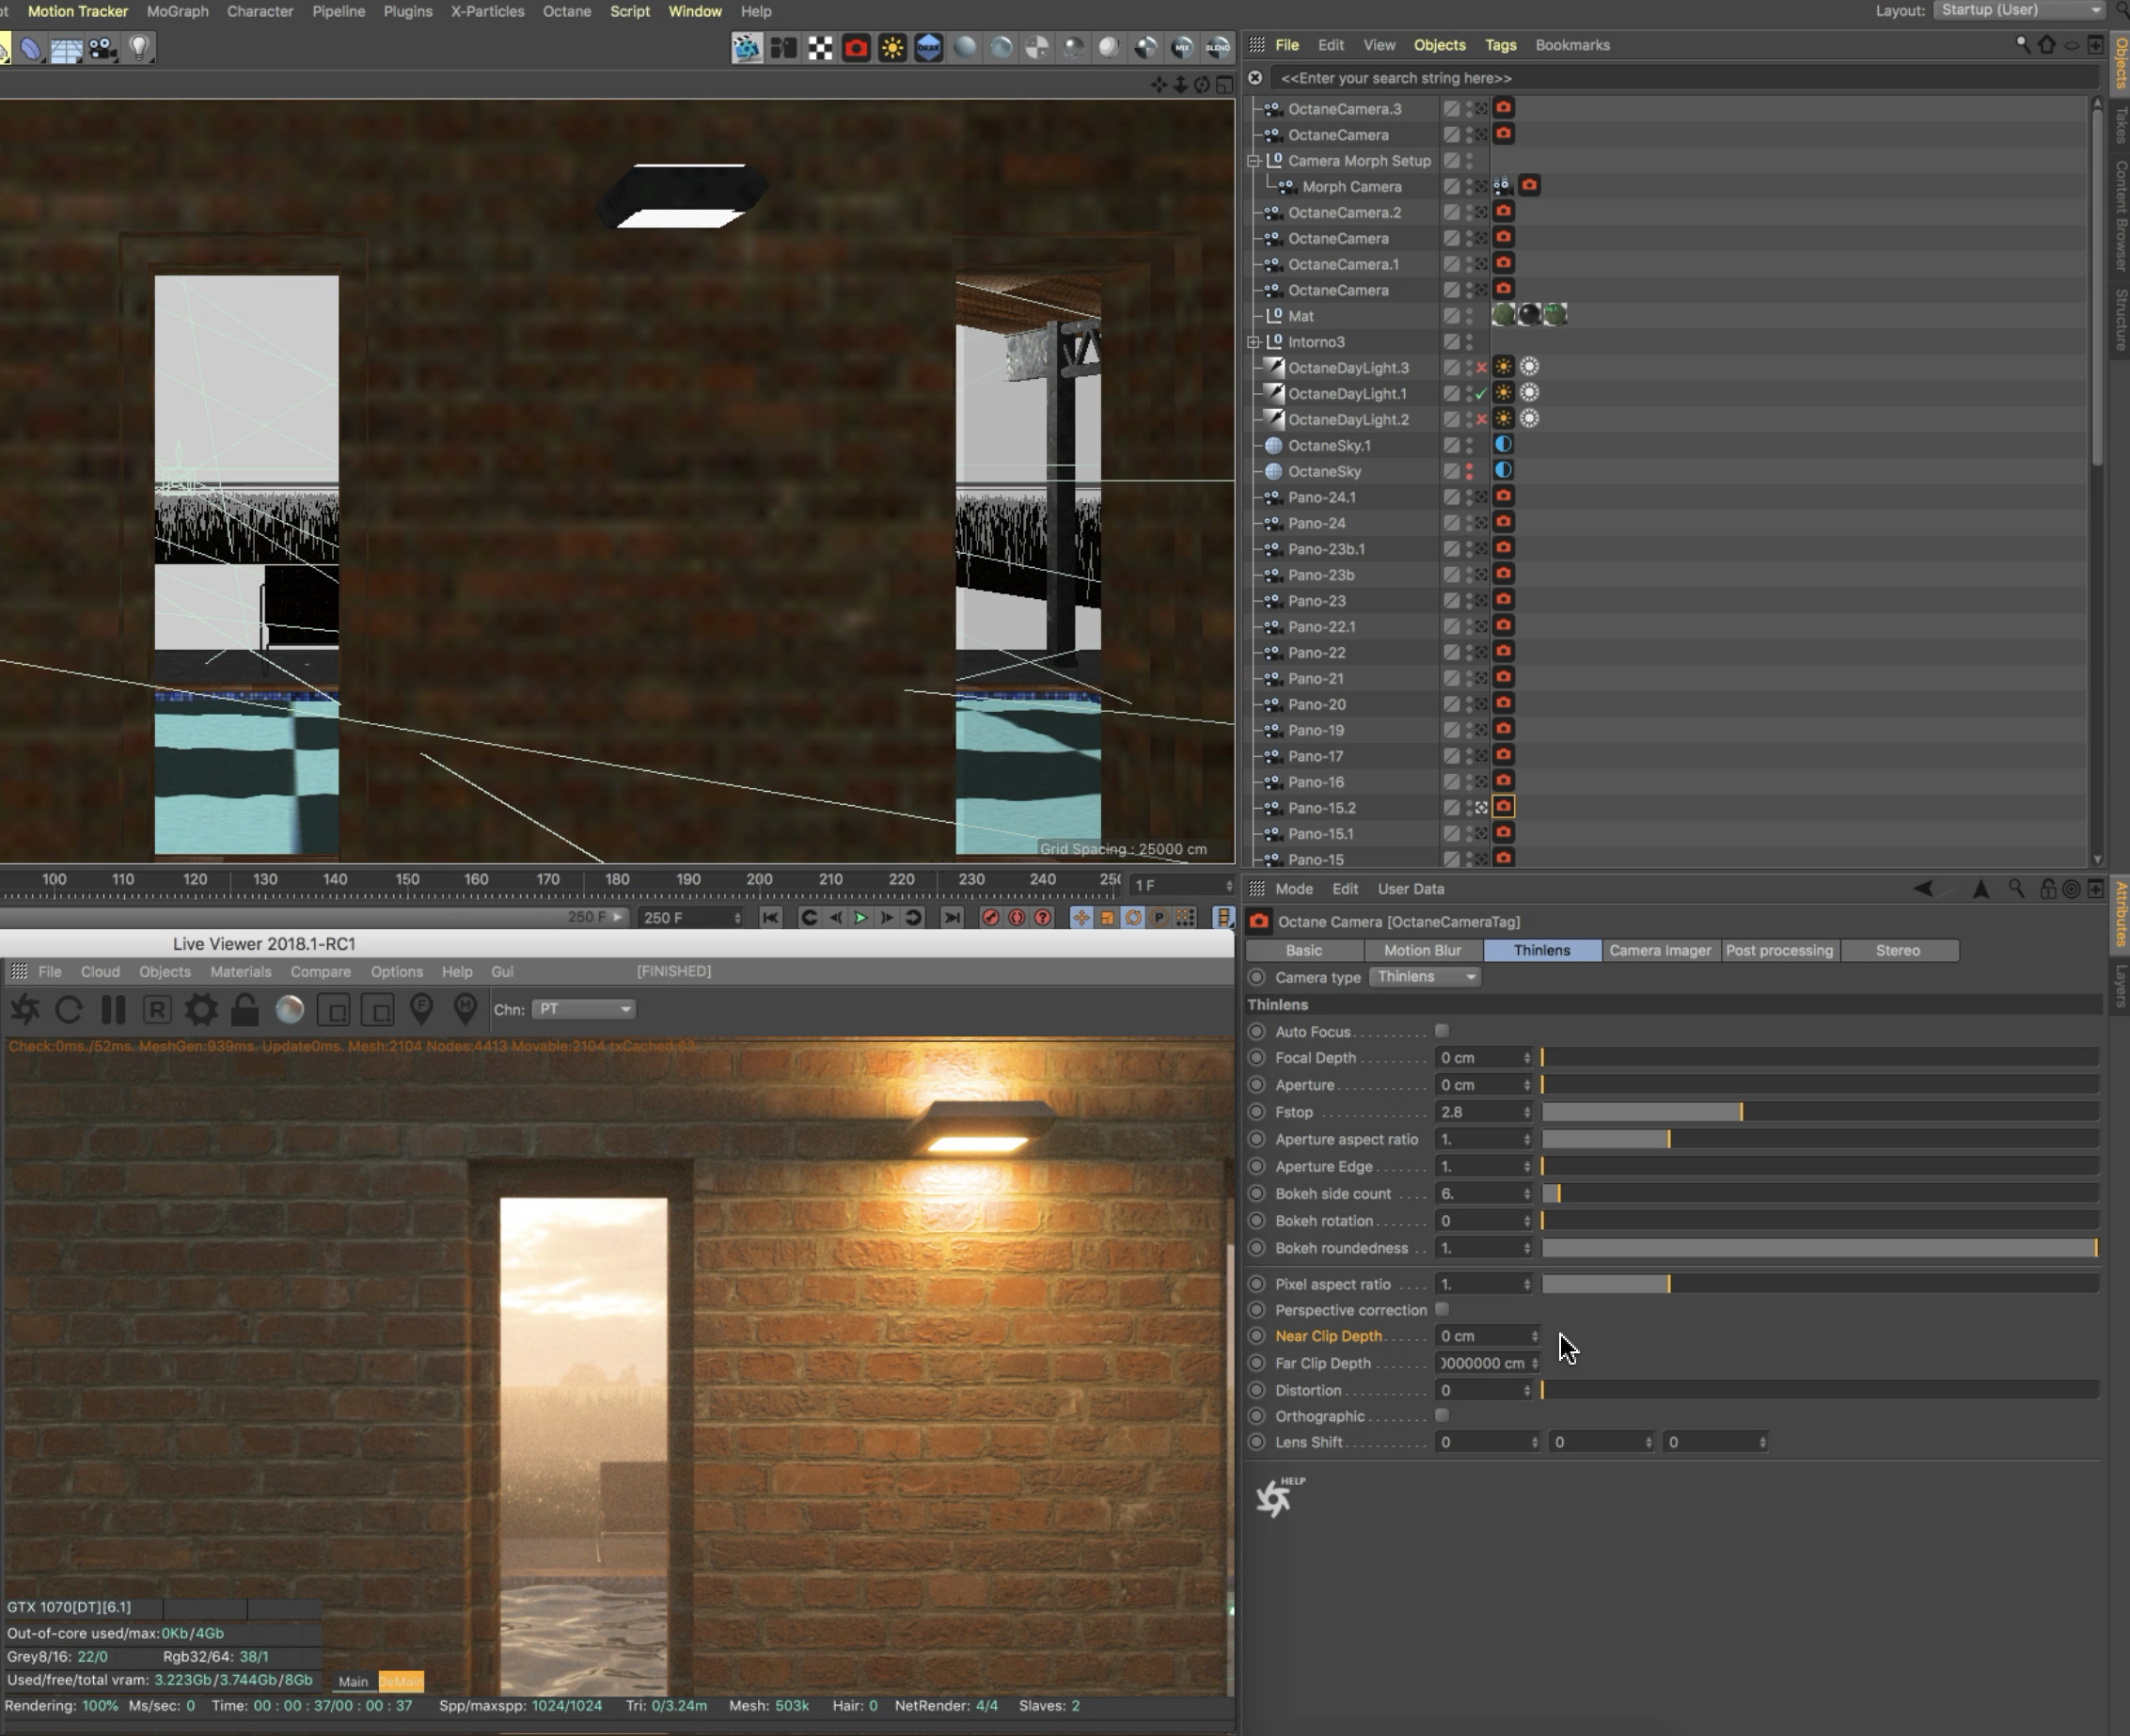Open the Chn PT channel dropdown
Viewport: 2130px width, 1736px height.
tap(584, 1009)
